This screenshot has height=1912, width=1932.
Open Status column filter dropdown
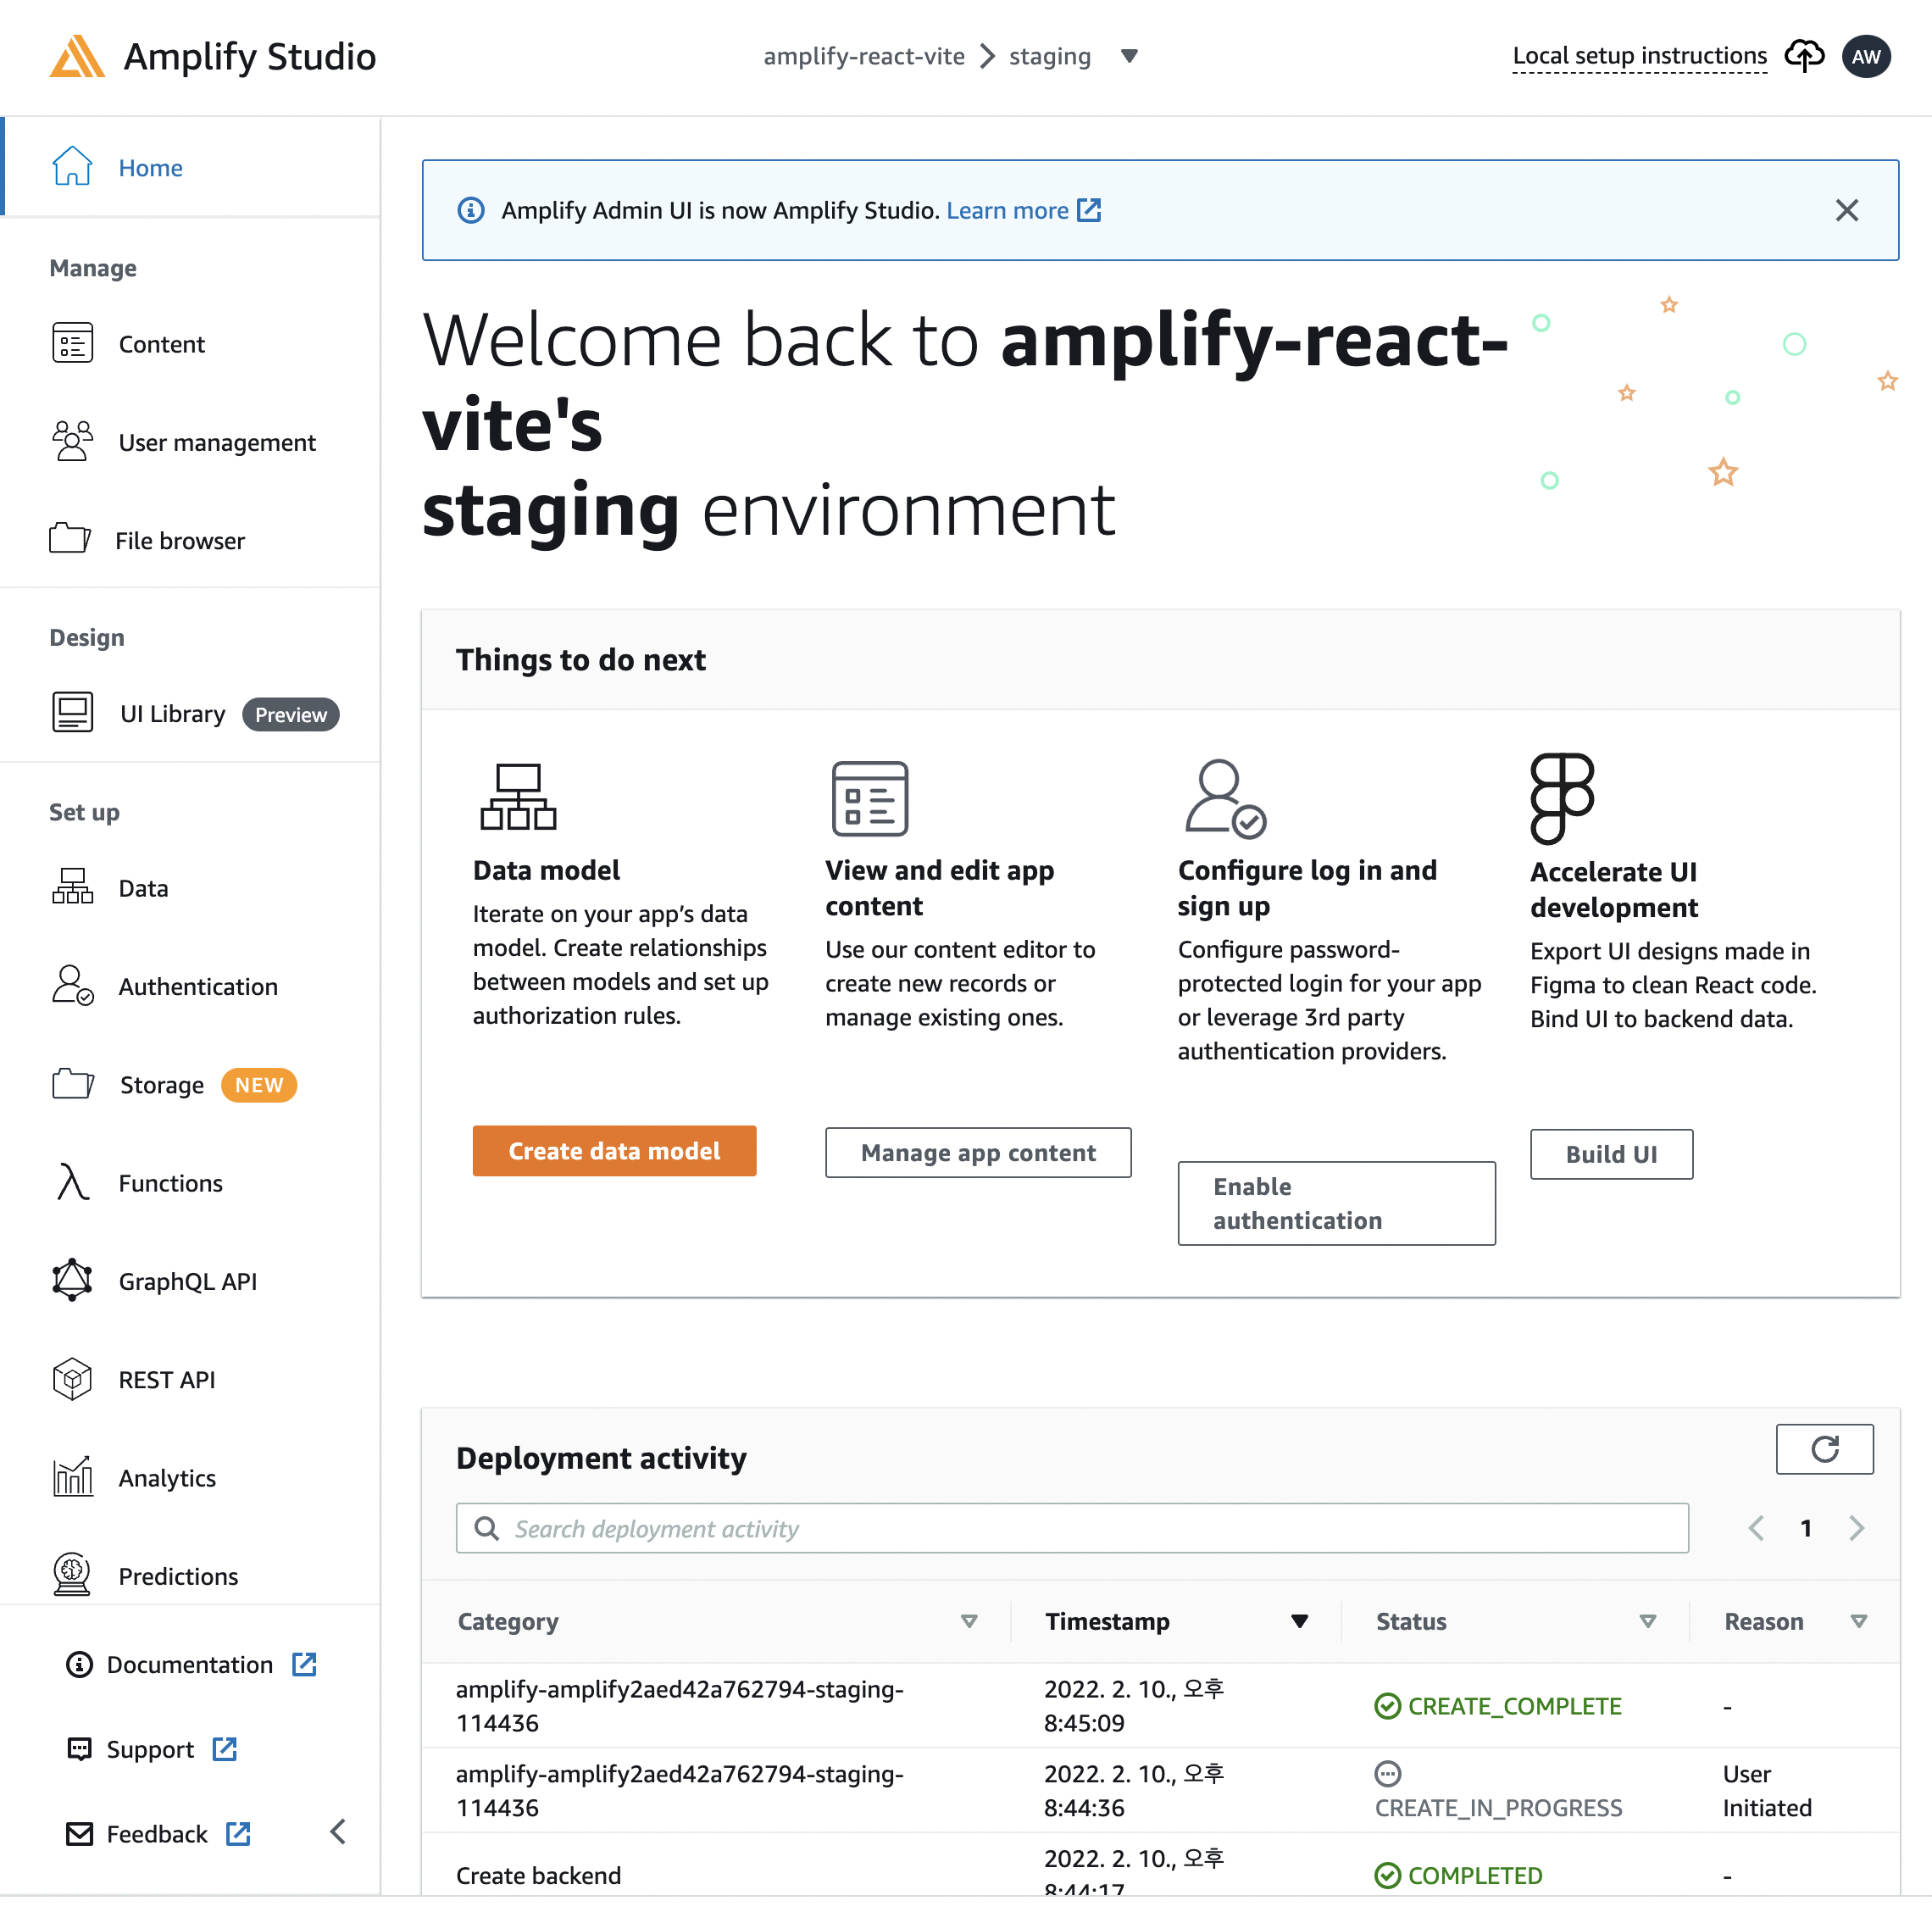(x=1647, y=1621)
